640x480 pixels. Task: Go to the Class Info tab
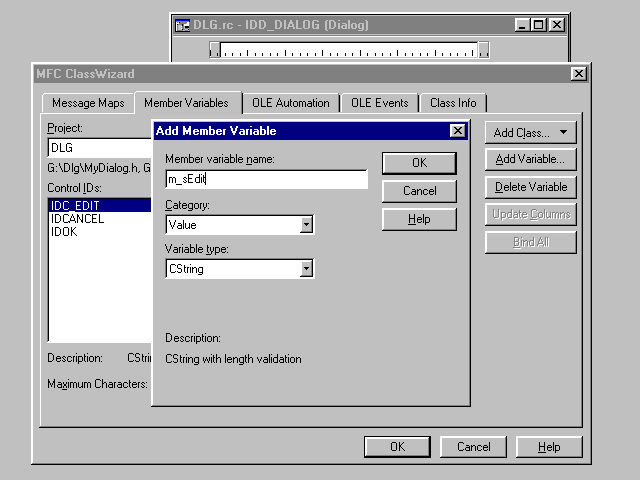pos(453,103)
